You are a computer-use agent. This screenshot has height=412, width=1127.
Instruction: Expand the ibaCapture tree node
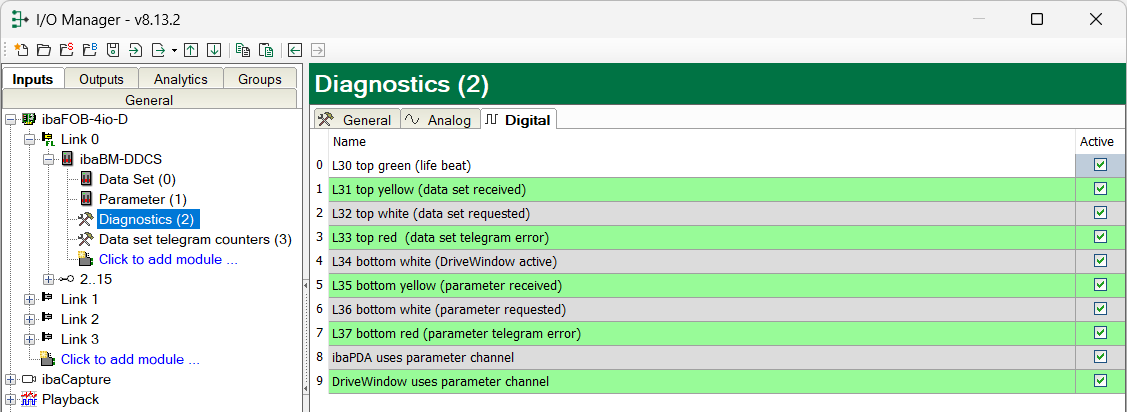[x=10, y=379]
